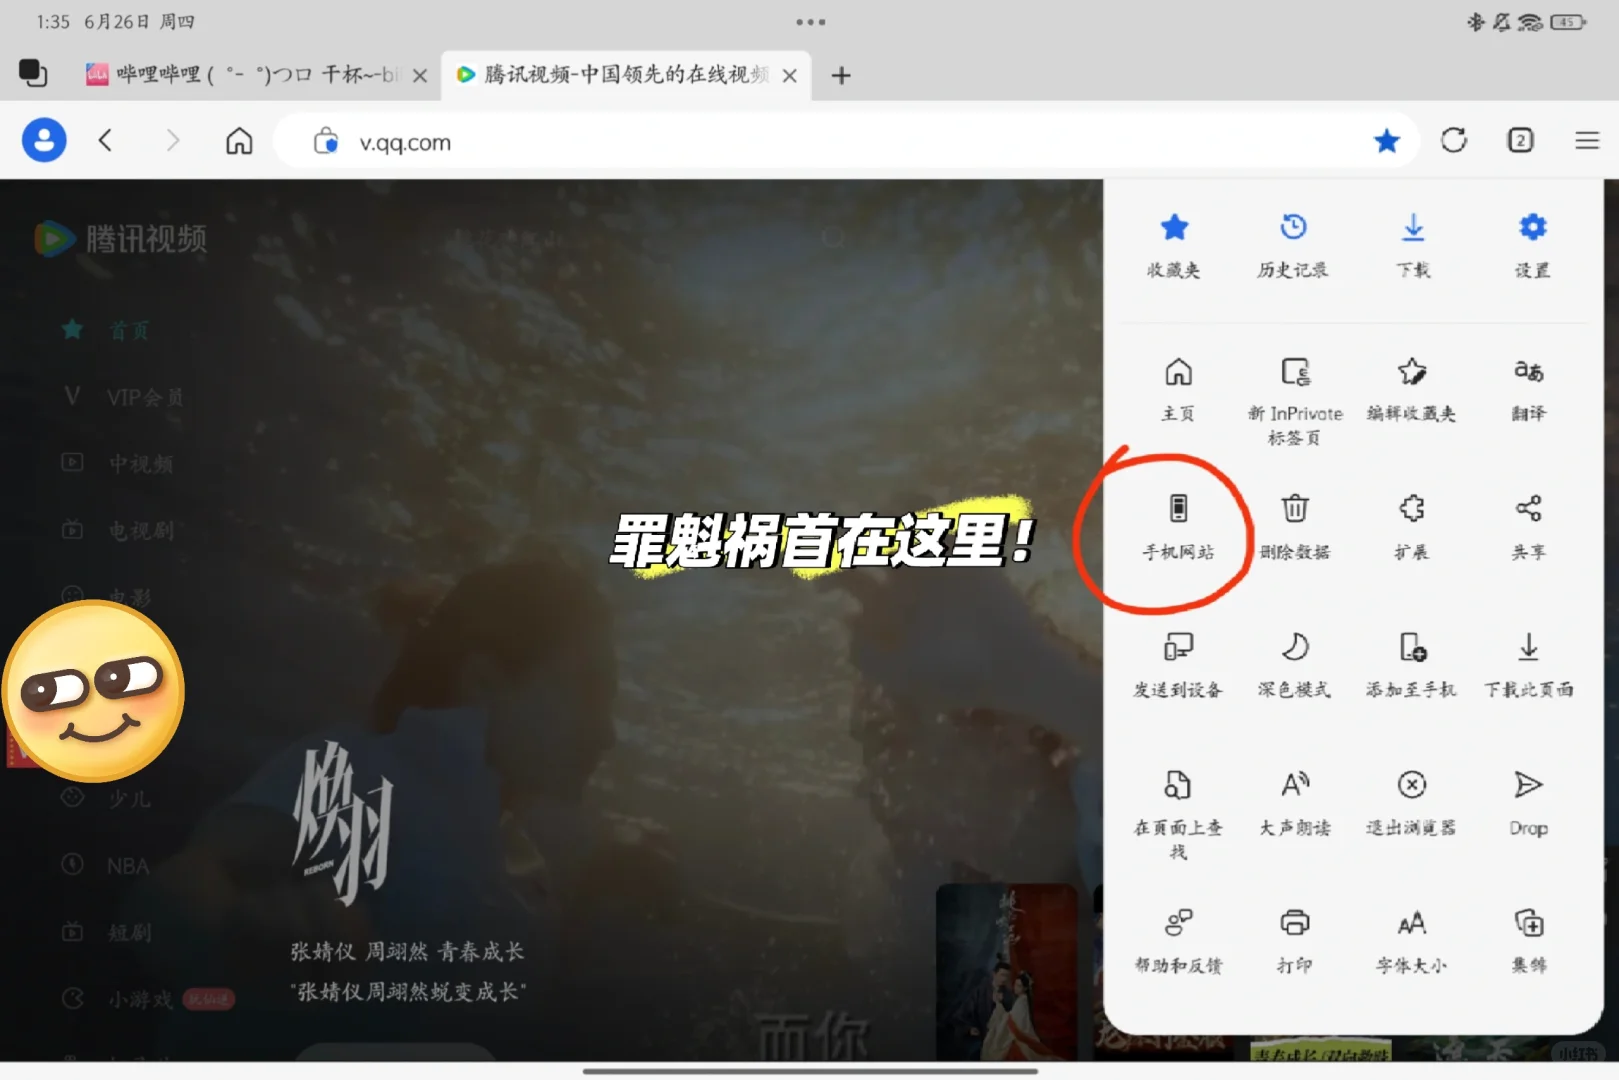Open Extensions (扩展) puzzle icon
Image resolution: width=1619 pixels, height=1080 pixels.
(x=1411, y=526)
